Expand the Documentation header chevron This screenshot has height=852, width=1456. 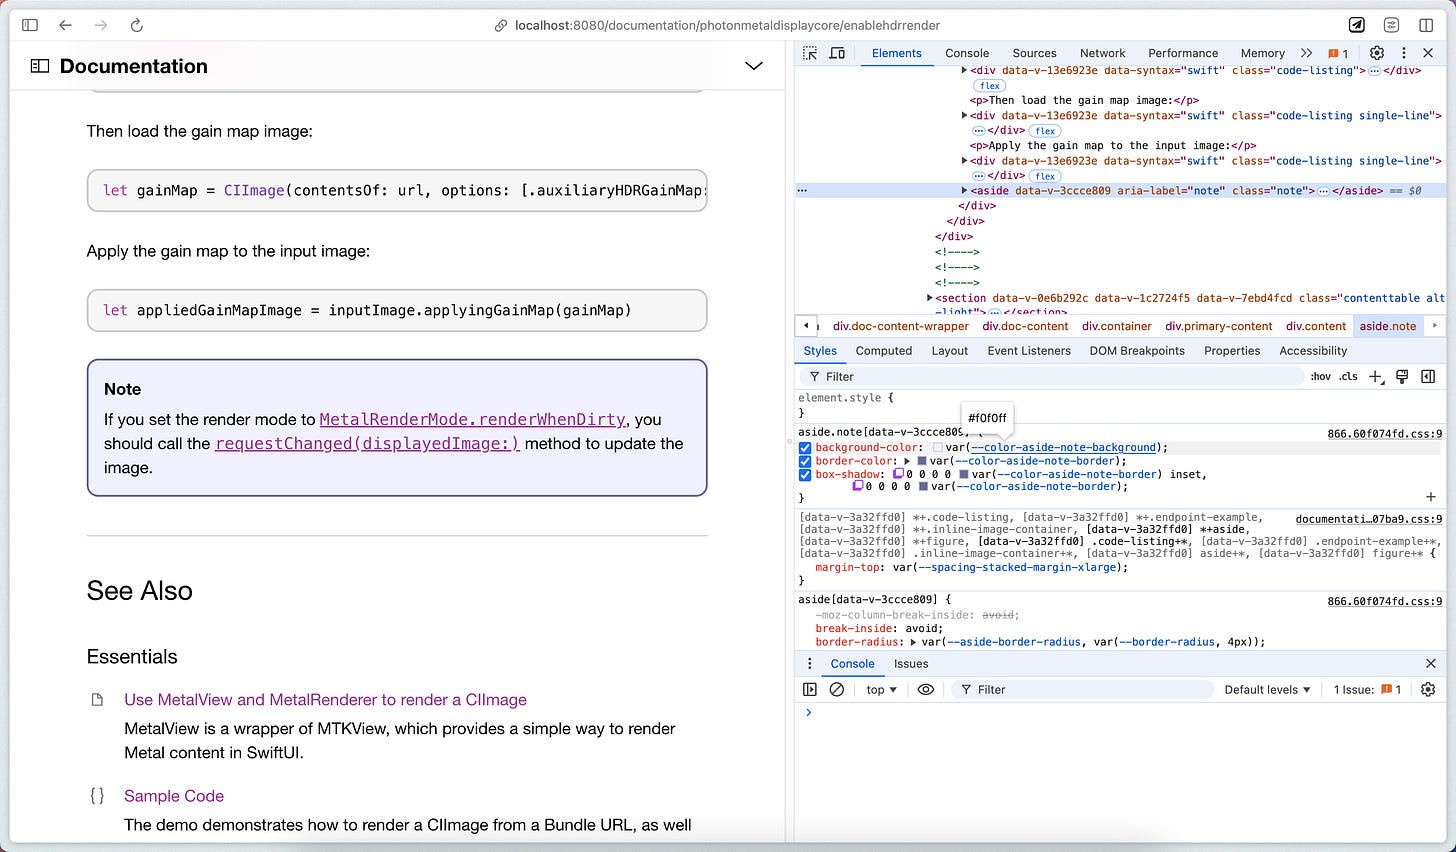[x=754, y=66]
